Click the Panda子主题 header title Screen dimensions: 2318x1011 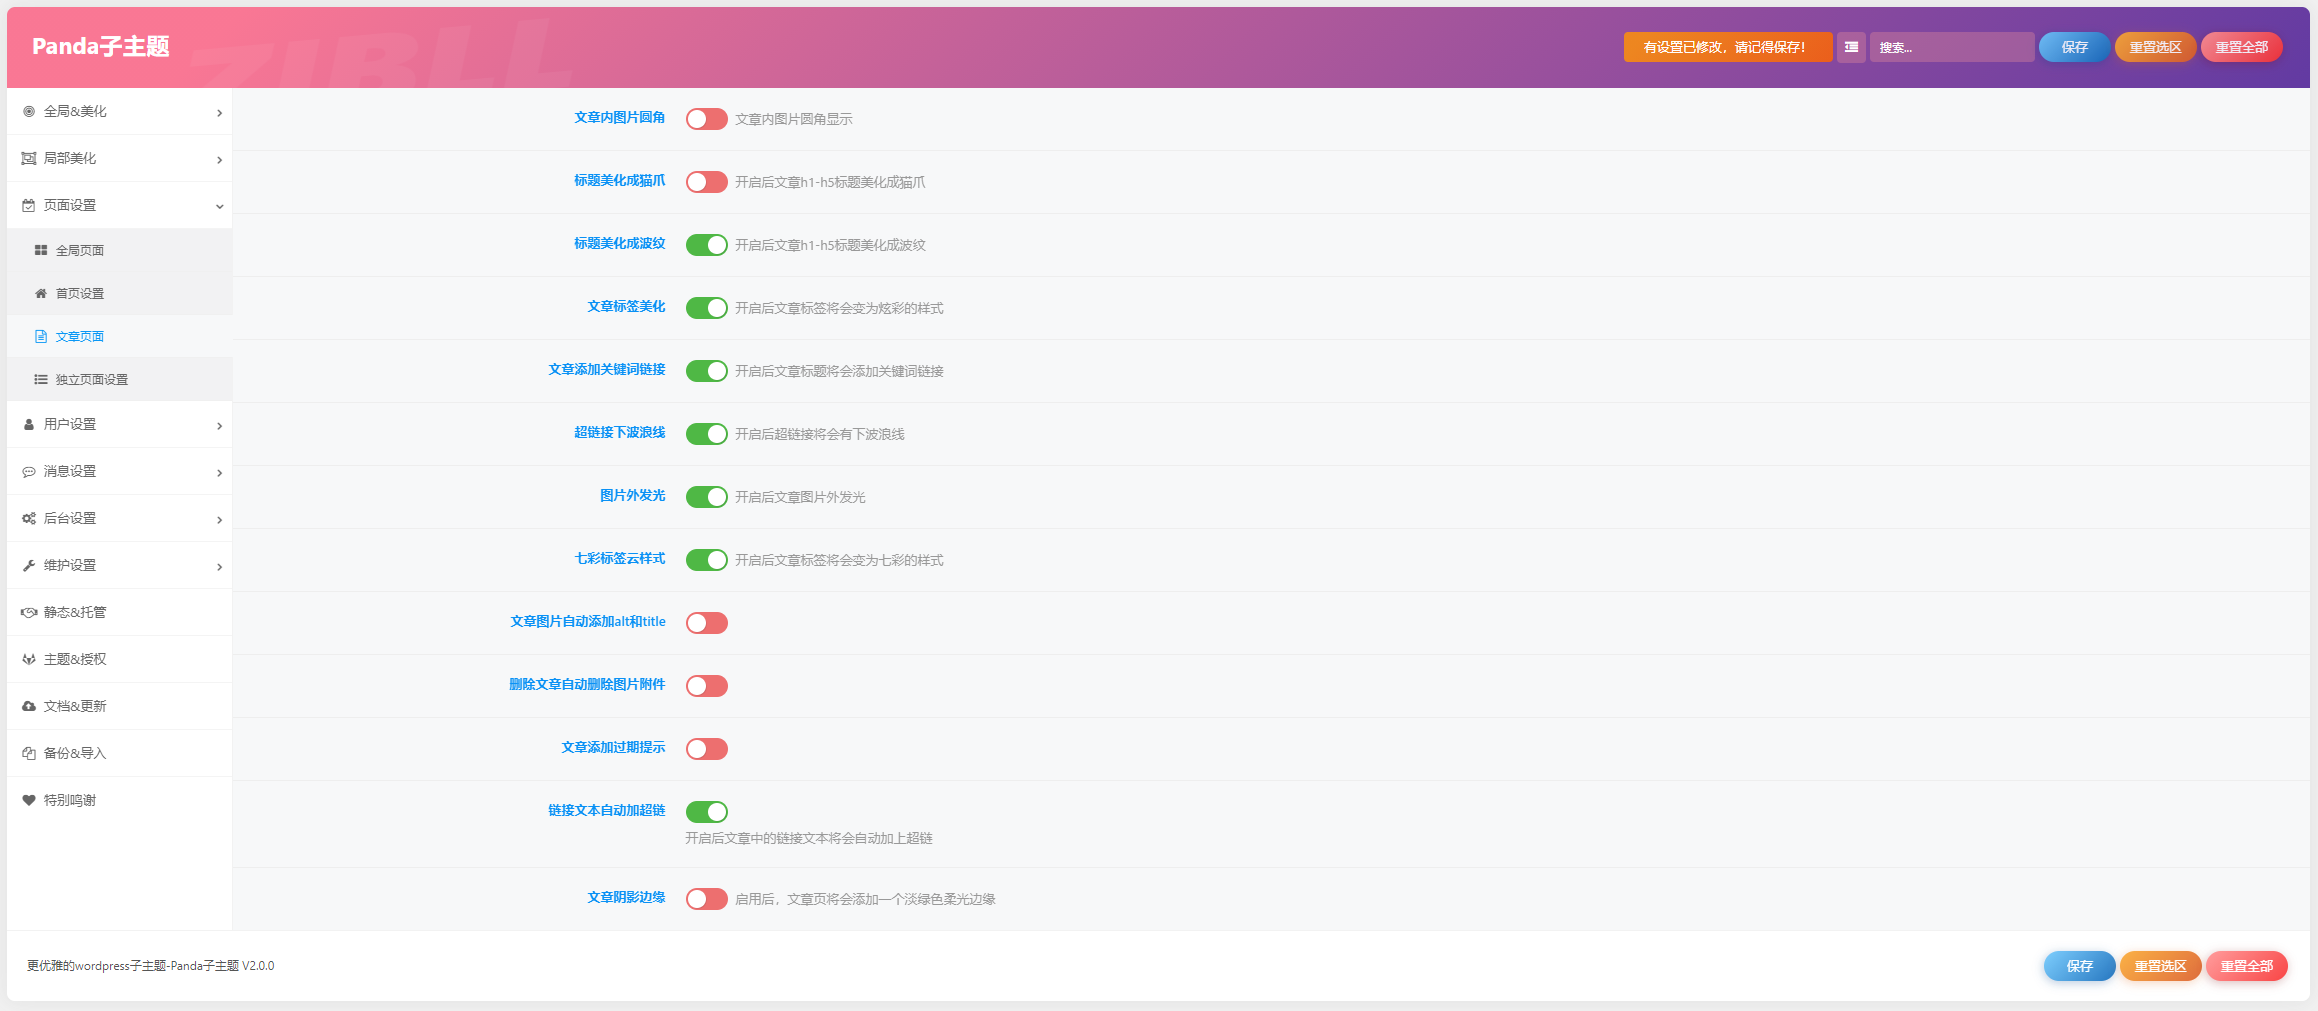coord(100,46)
